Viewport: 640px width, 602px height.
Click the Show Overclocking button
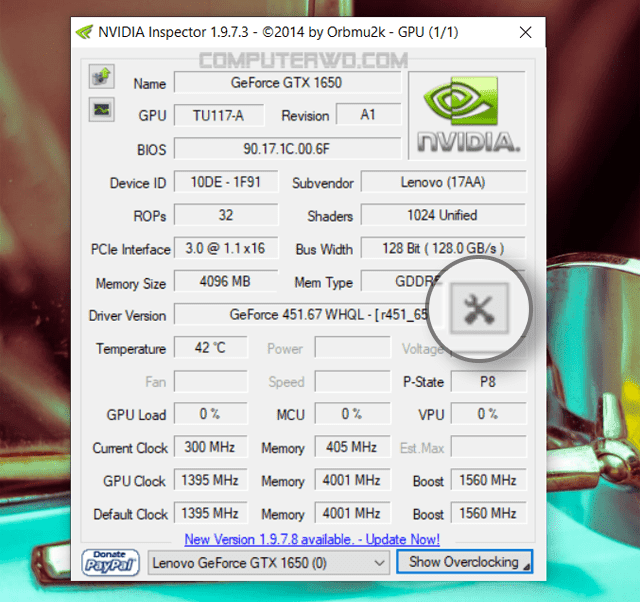(x=464, y=562)
